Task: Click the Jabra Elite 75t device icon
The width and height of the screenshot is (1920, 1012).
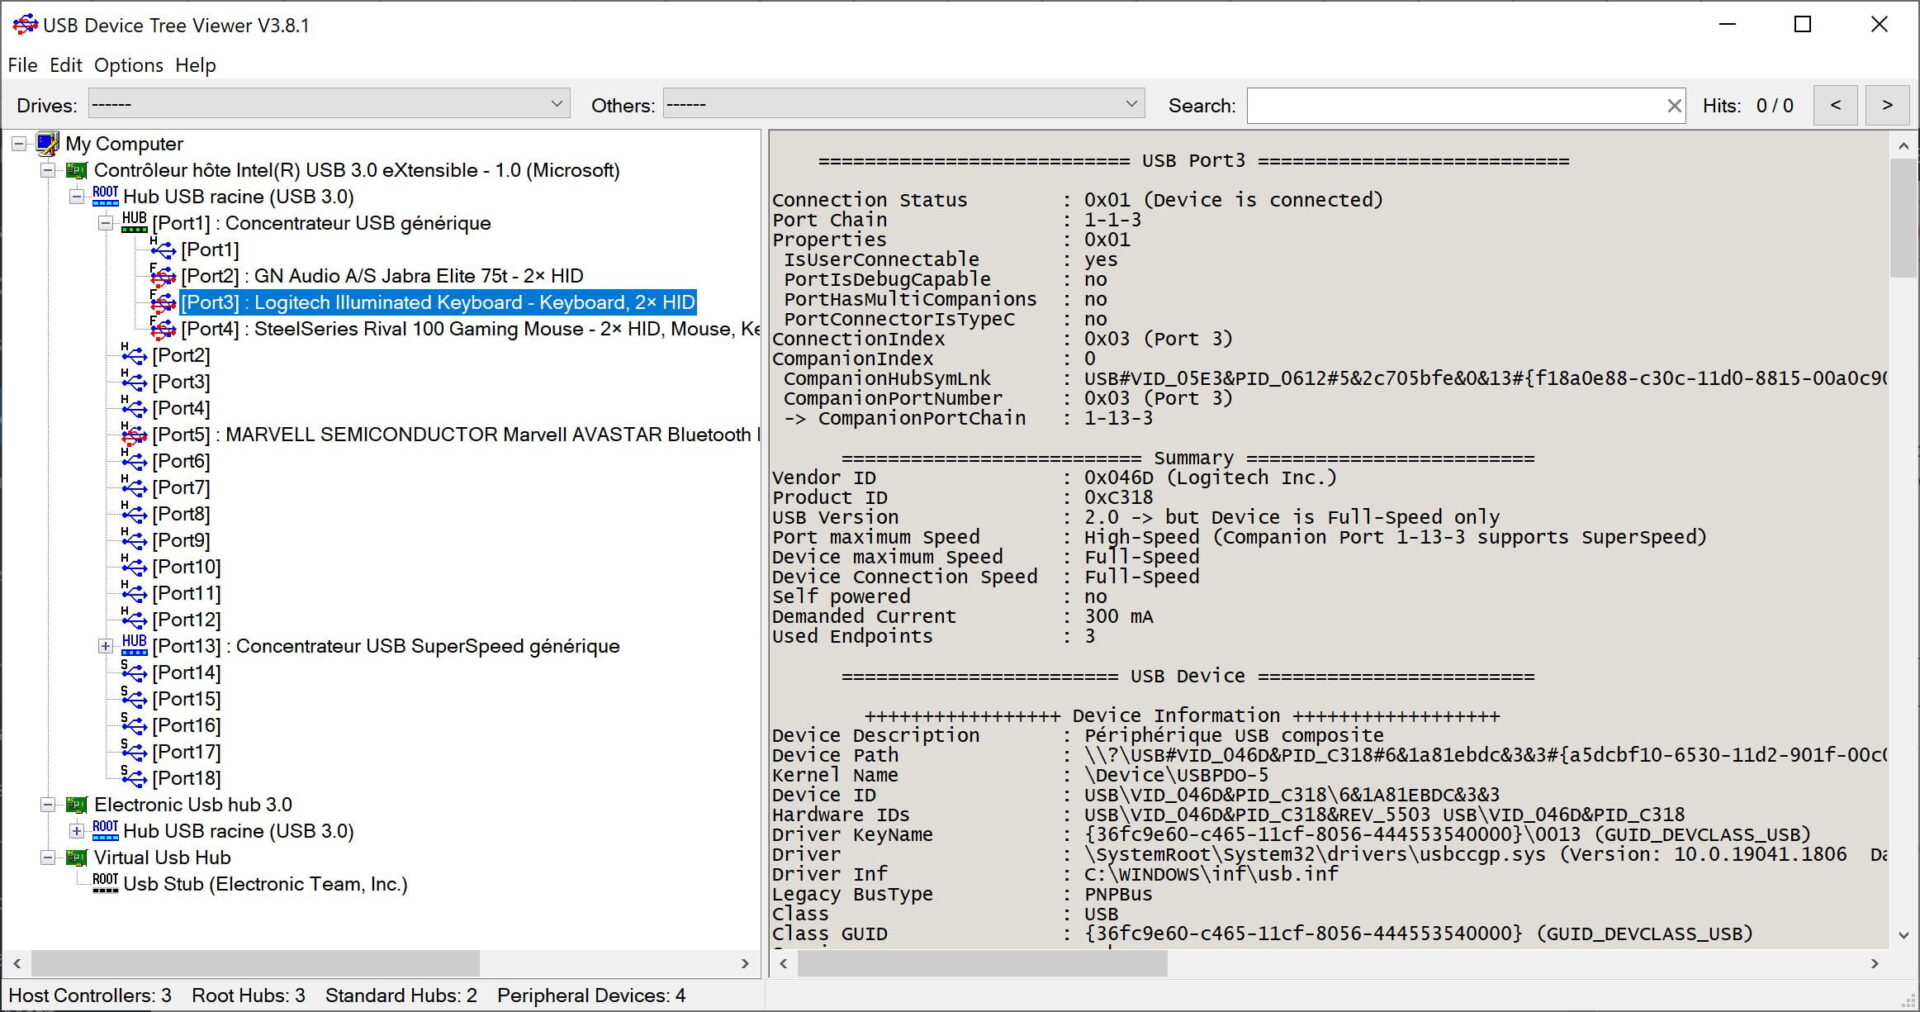Action: 163,276
